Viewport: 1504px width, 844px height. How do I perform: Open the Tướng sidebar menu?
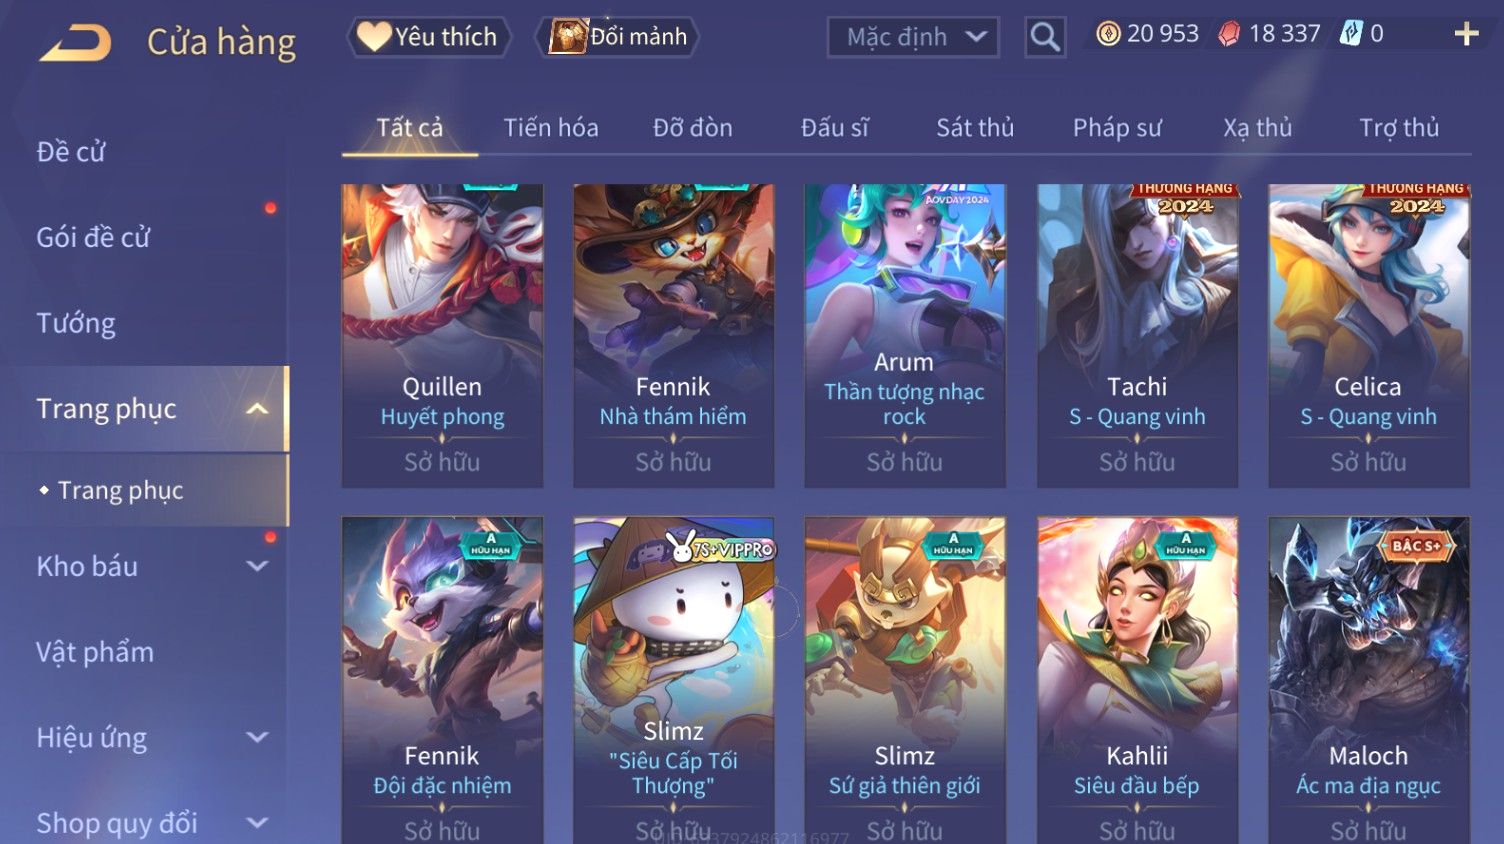pos(76,323)
